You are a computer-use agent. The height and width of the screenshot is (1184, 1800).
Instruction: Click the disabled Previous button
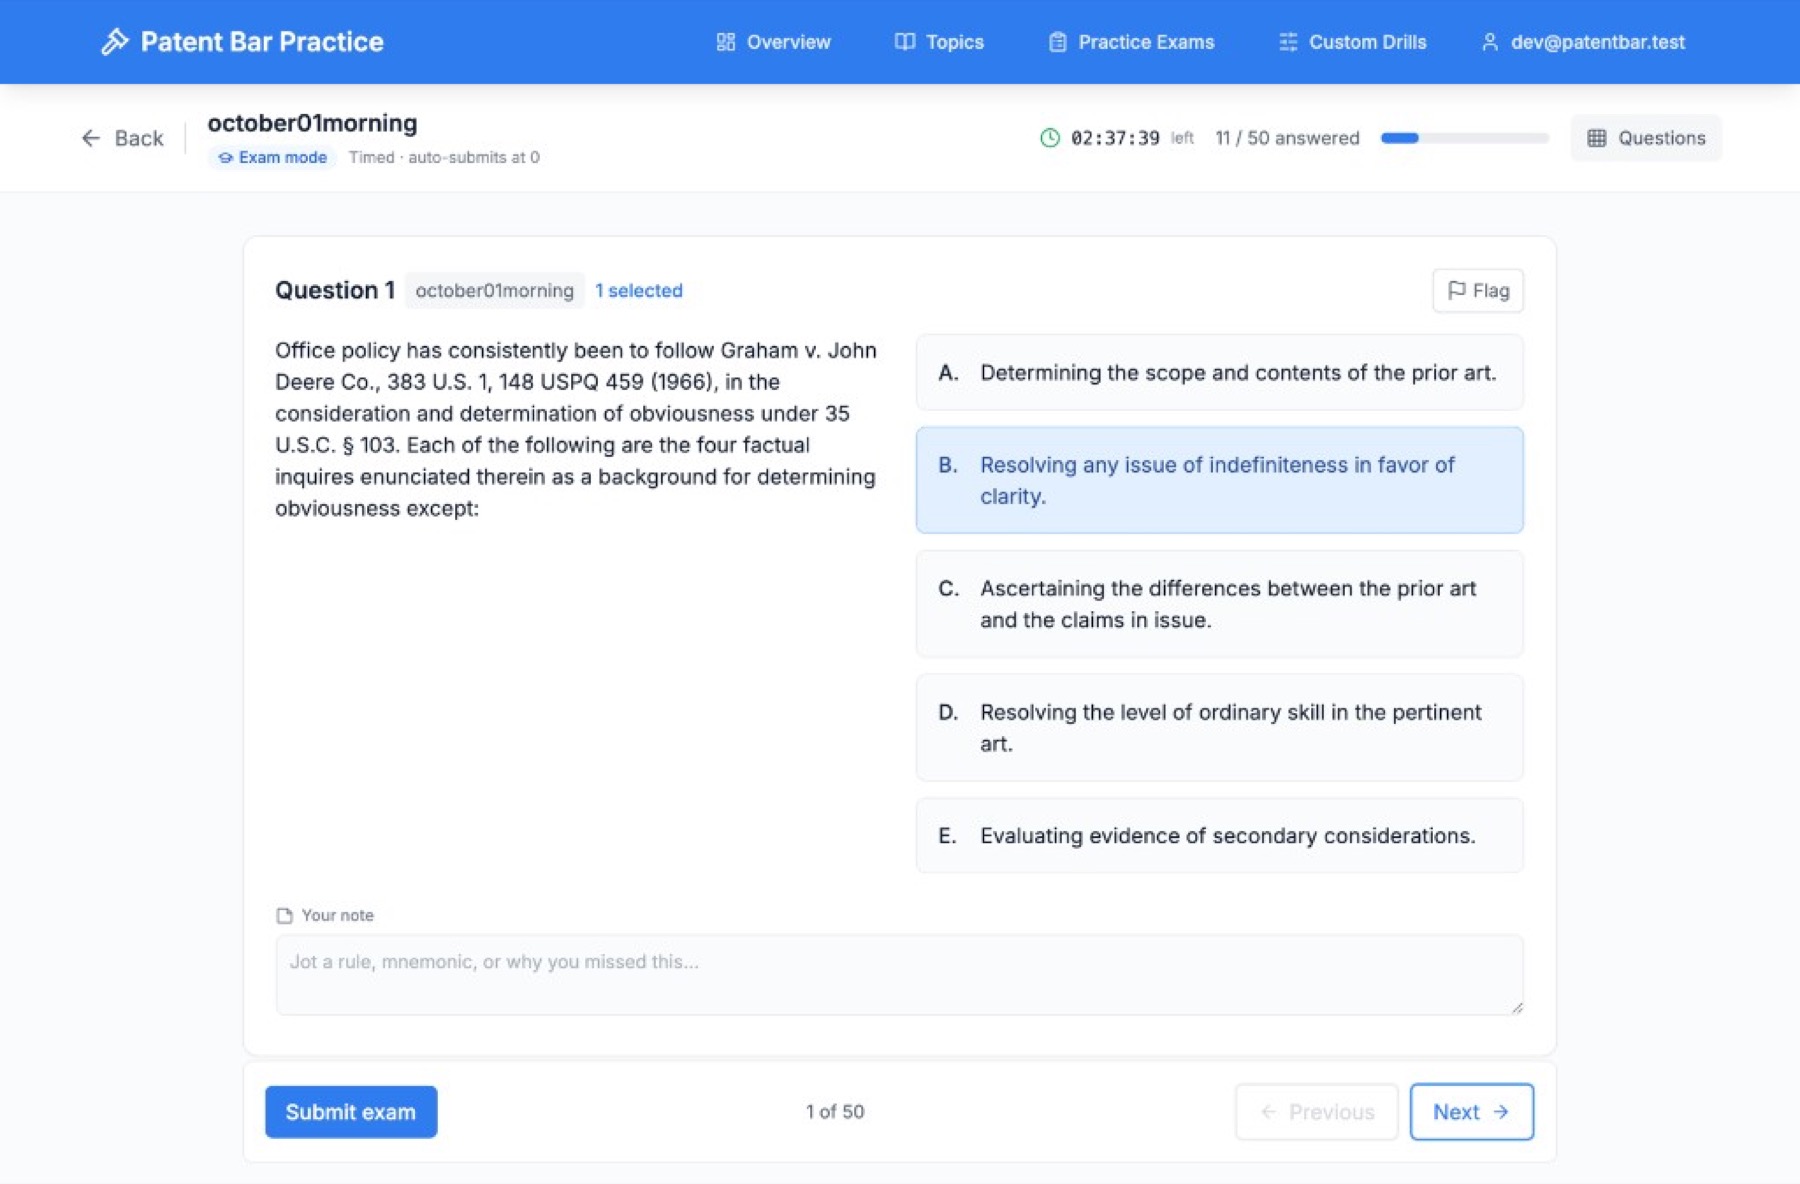[1317, 1112]
